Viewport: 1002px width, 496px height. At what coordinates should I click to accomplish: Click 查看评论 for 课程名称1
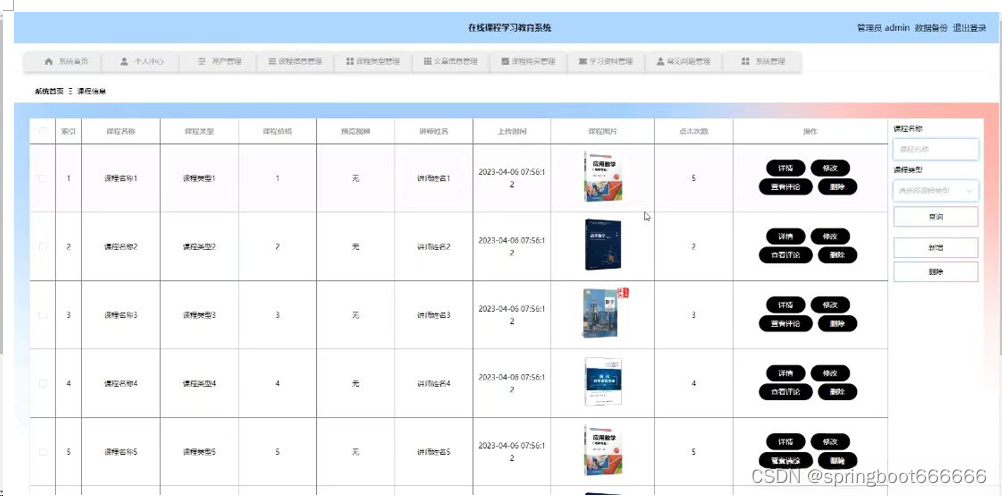click(785, 187)
